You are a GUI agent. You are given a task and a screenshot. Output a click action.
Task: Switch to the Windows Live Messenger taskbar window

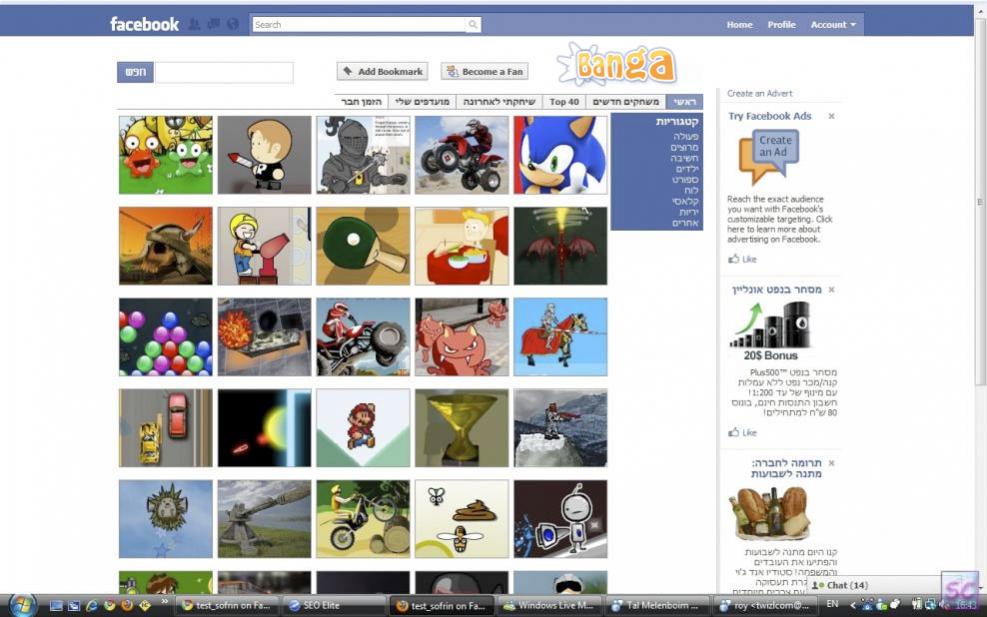tap(550, 606)
